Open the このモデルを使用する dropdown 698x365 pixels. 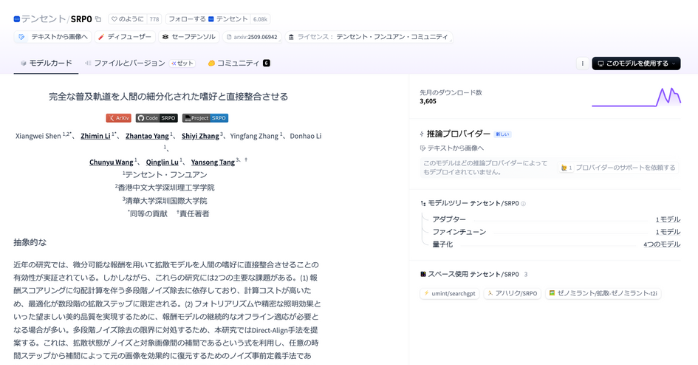pyautogui.click(x=636, y=63)
